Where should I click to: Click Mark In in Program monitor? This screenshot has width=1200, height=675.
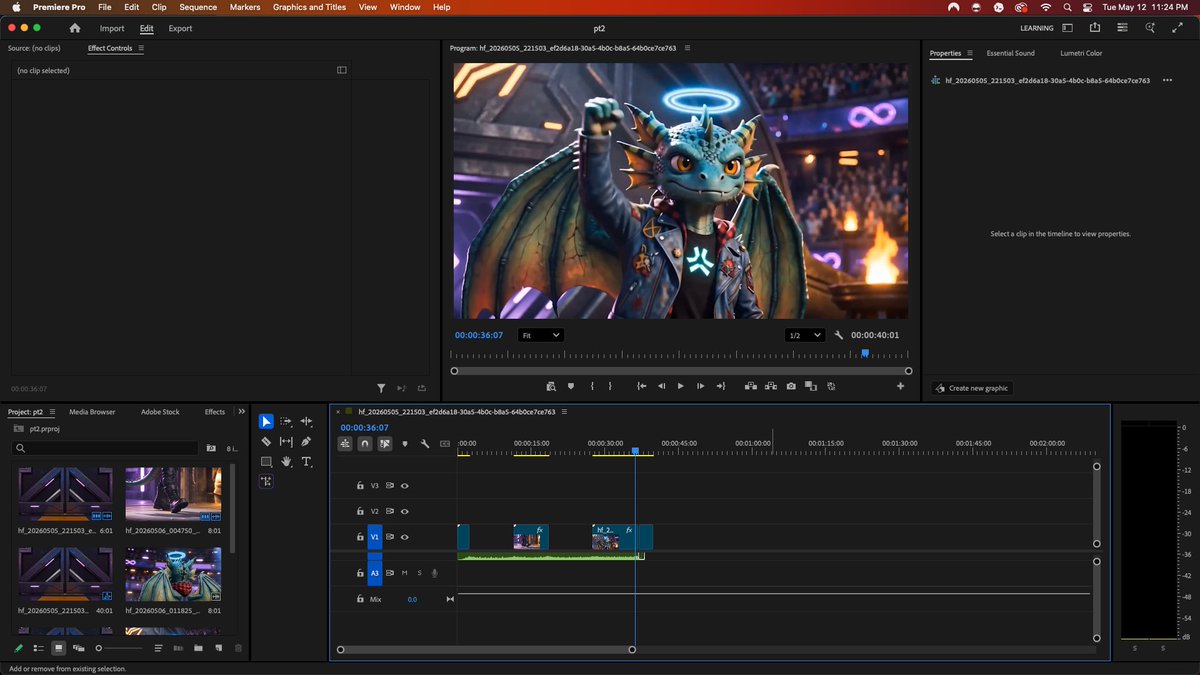point(592,386)
